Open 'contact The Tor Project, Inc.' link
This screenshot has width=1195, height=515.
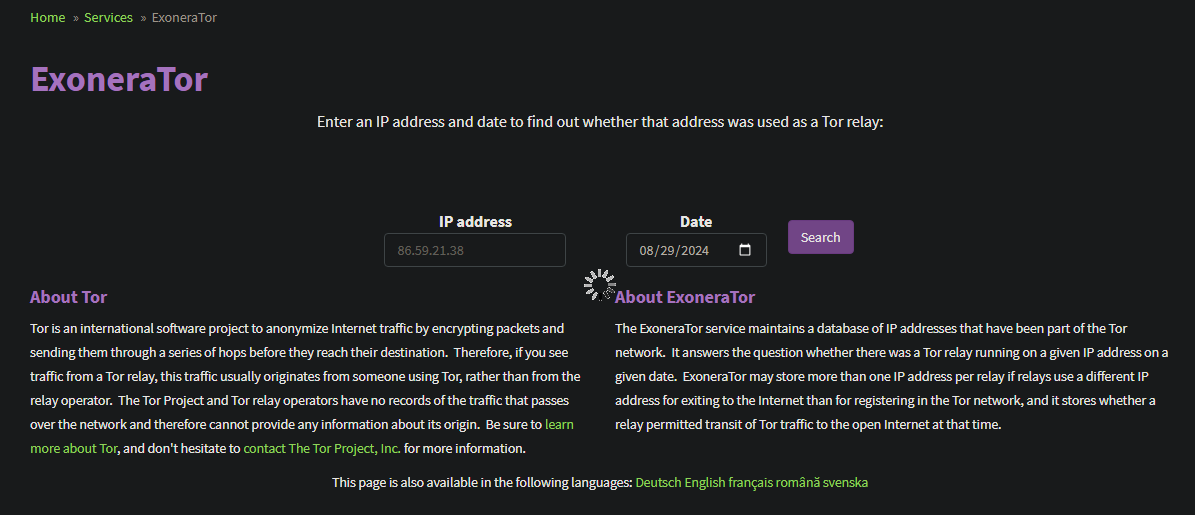tap(322, 449)
